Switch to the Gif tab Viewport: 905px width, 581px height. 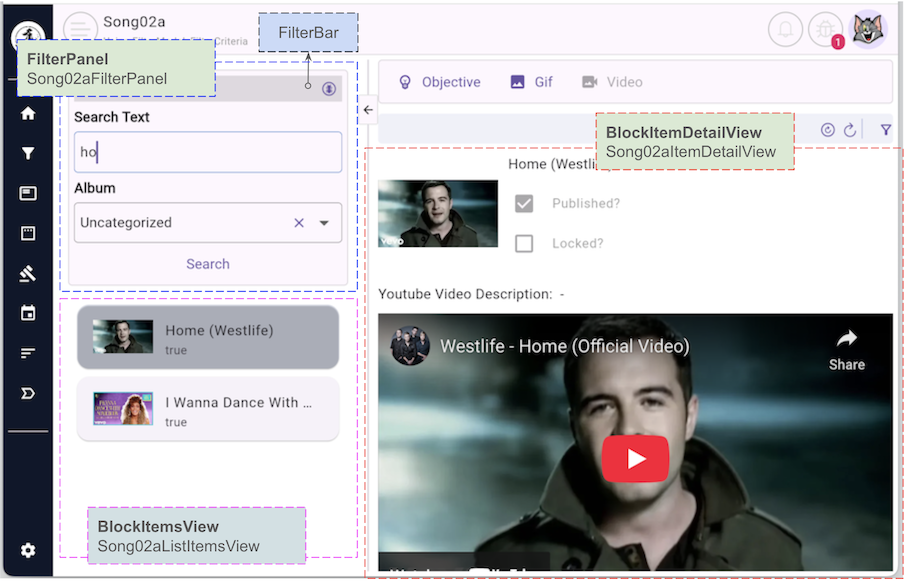coord(531,82)
